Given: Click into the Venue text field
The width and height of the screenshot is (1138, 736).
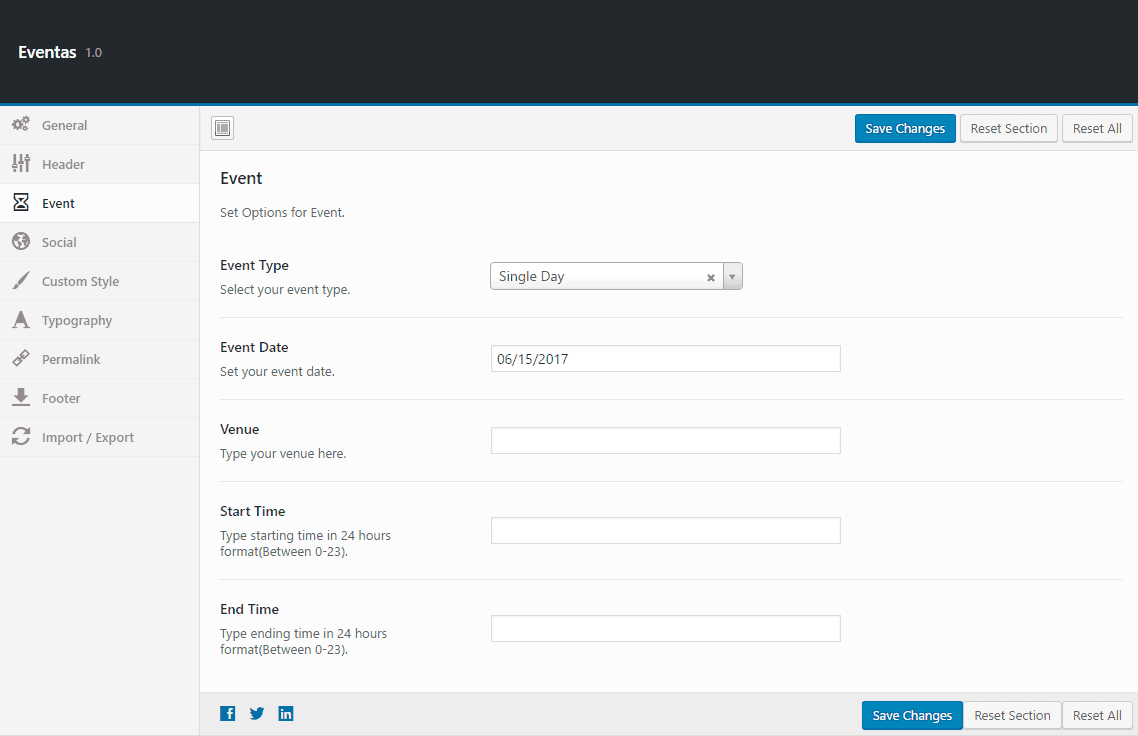Looking at the screenshot, I should point(665,441).
